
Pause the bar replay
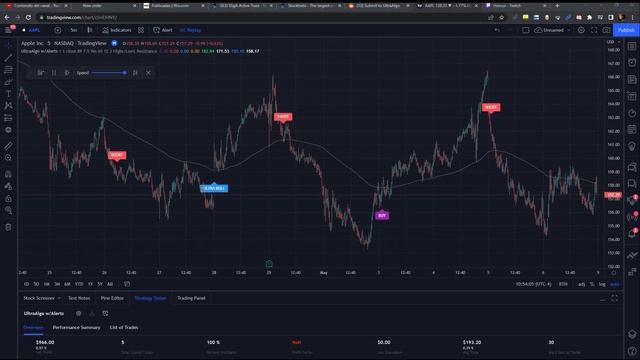click(x=54, y=73)
